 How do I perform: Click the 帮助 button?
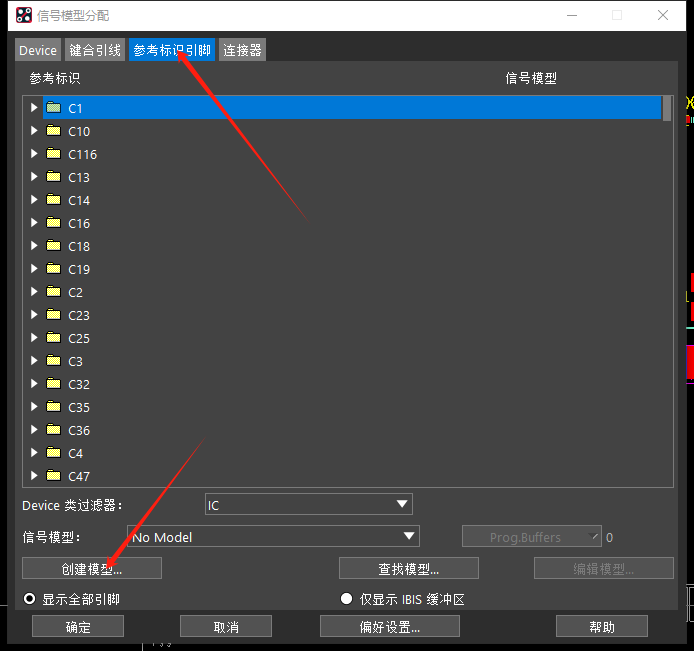pos(602,626)
